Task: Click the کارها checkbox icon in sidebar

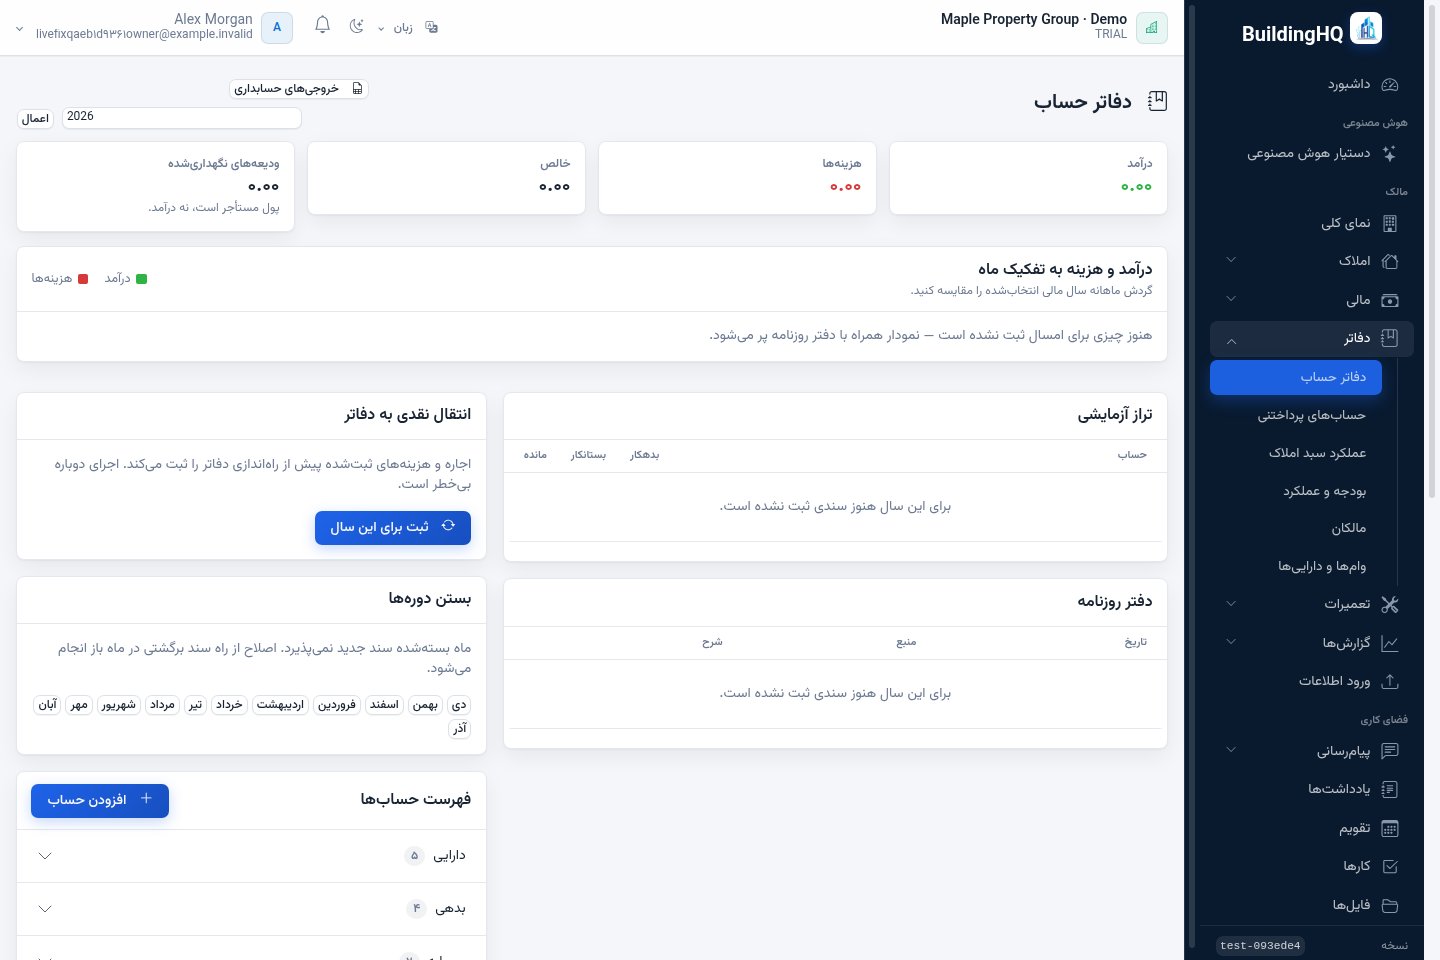Action: coord(1389,866)
